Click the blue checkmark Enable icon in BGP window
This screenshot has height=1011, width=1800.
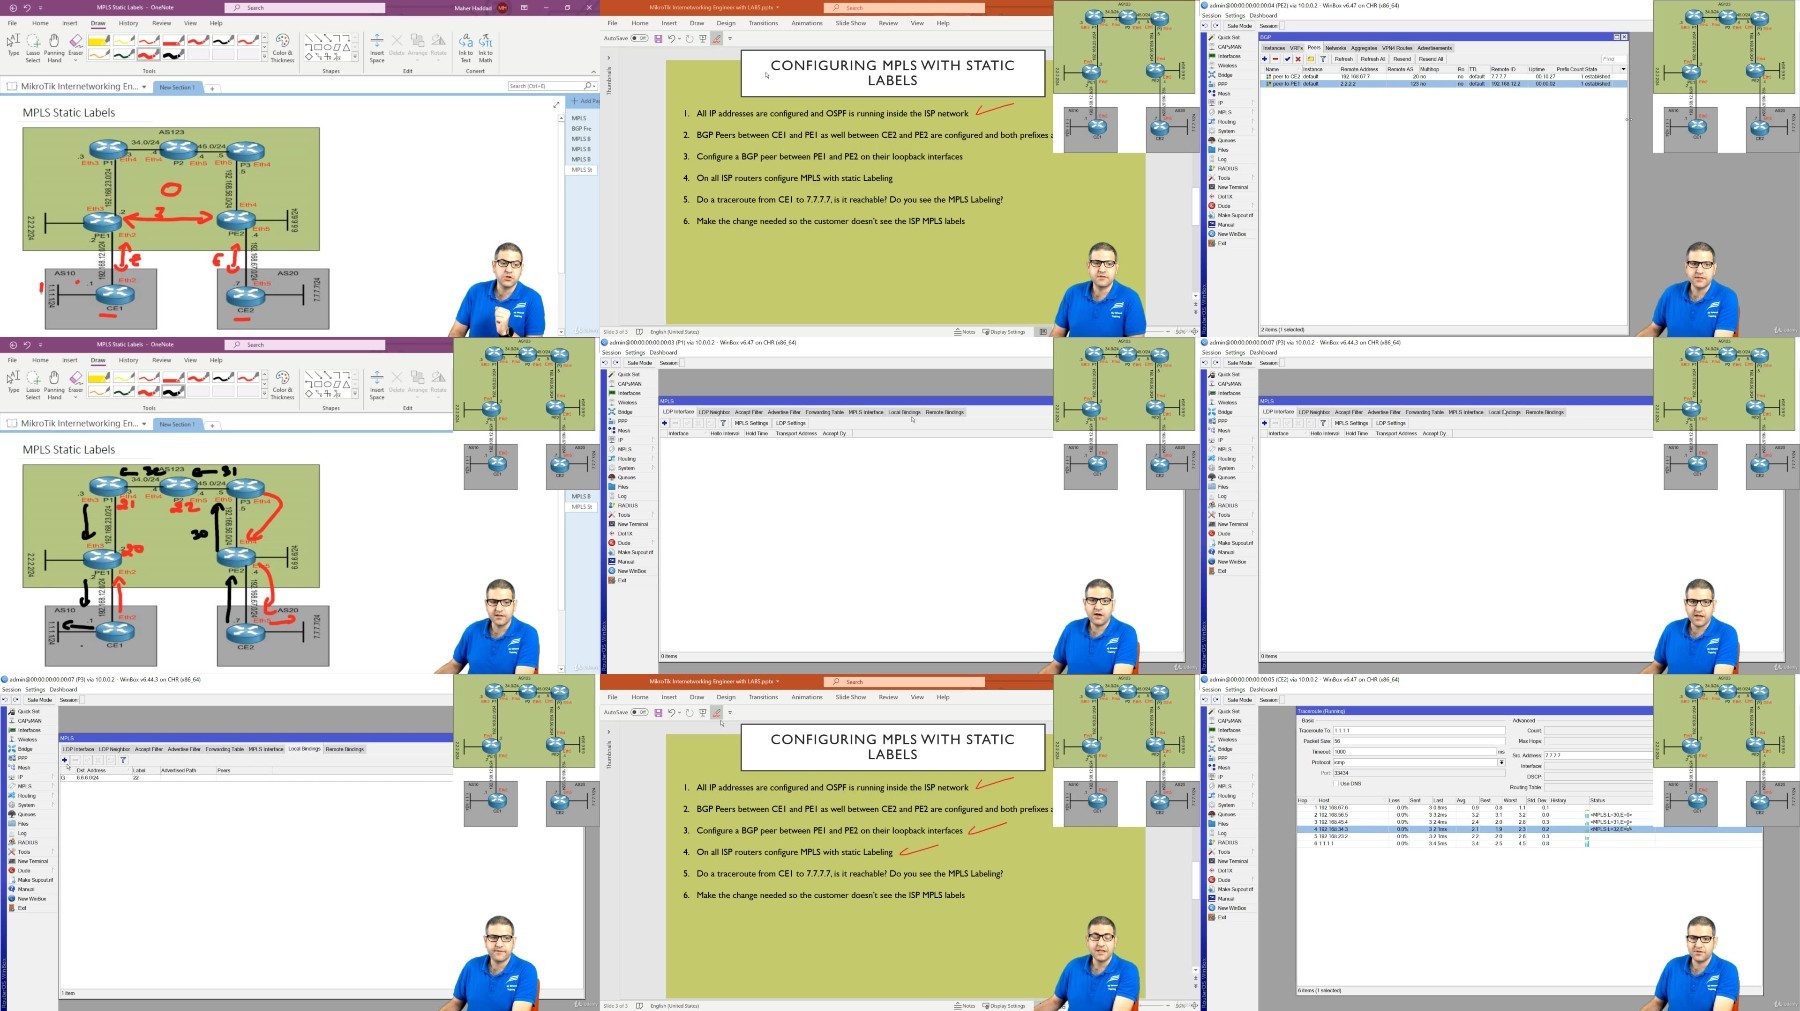click(1288, 59)
